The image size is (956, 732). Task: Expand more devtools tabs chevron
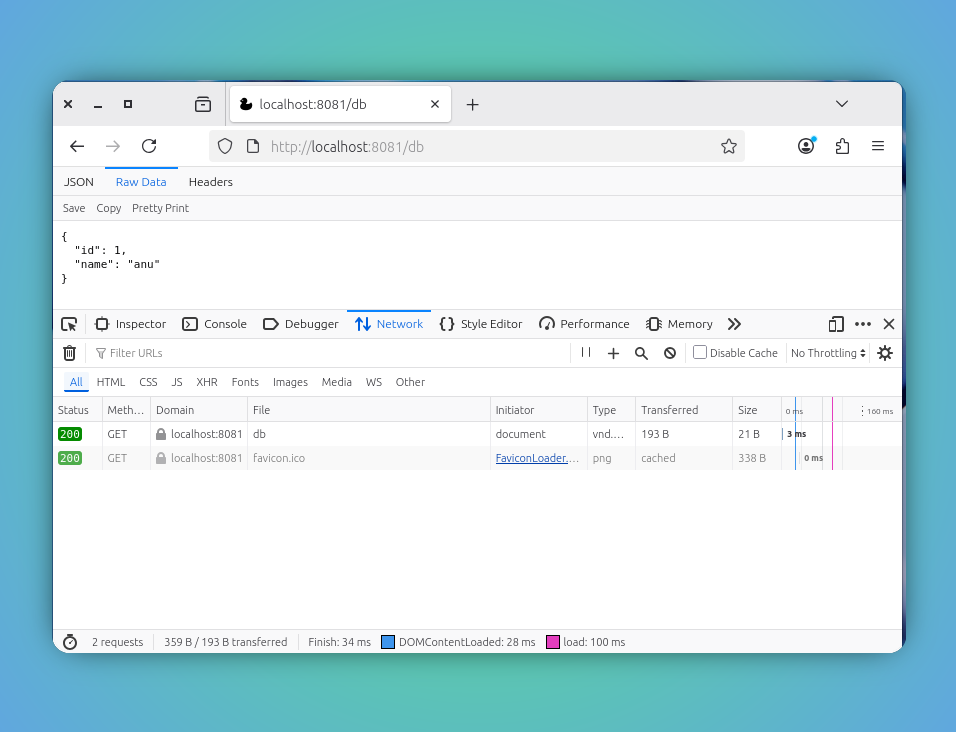coord(734,324)
